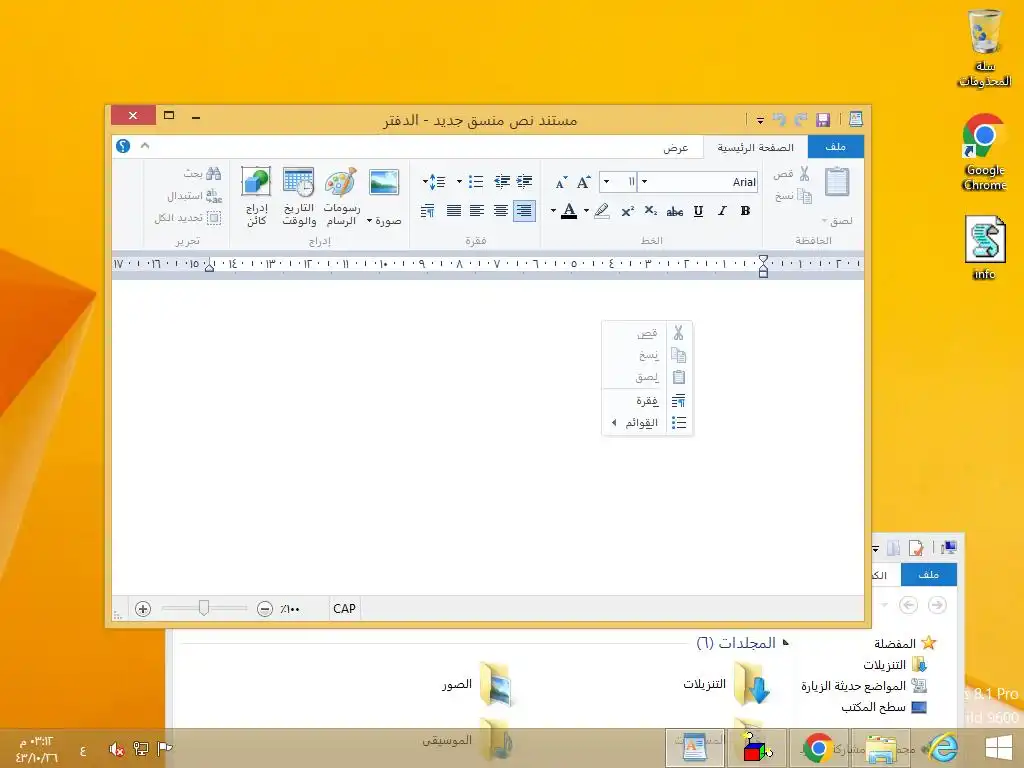This screenshot has width=1024, height=768.
Task: Choose Cut (قص) in context menu
Action: pos(647,333)
